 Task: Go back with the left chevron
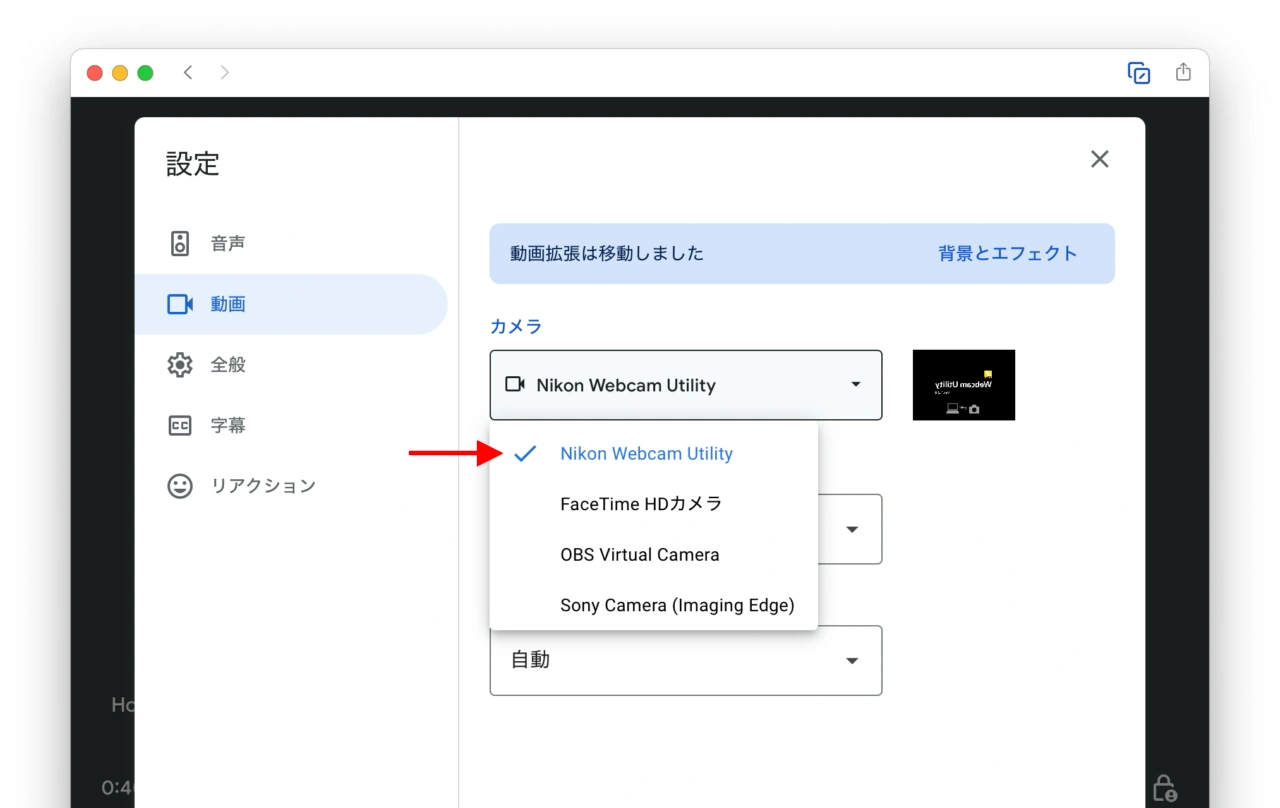tap(188, 72)
